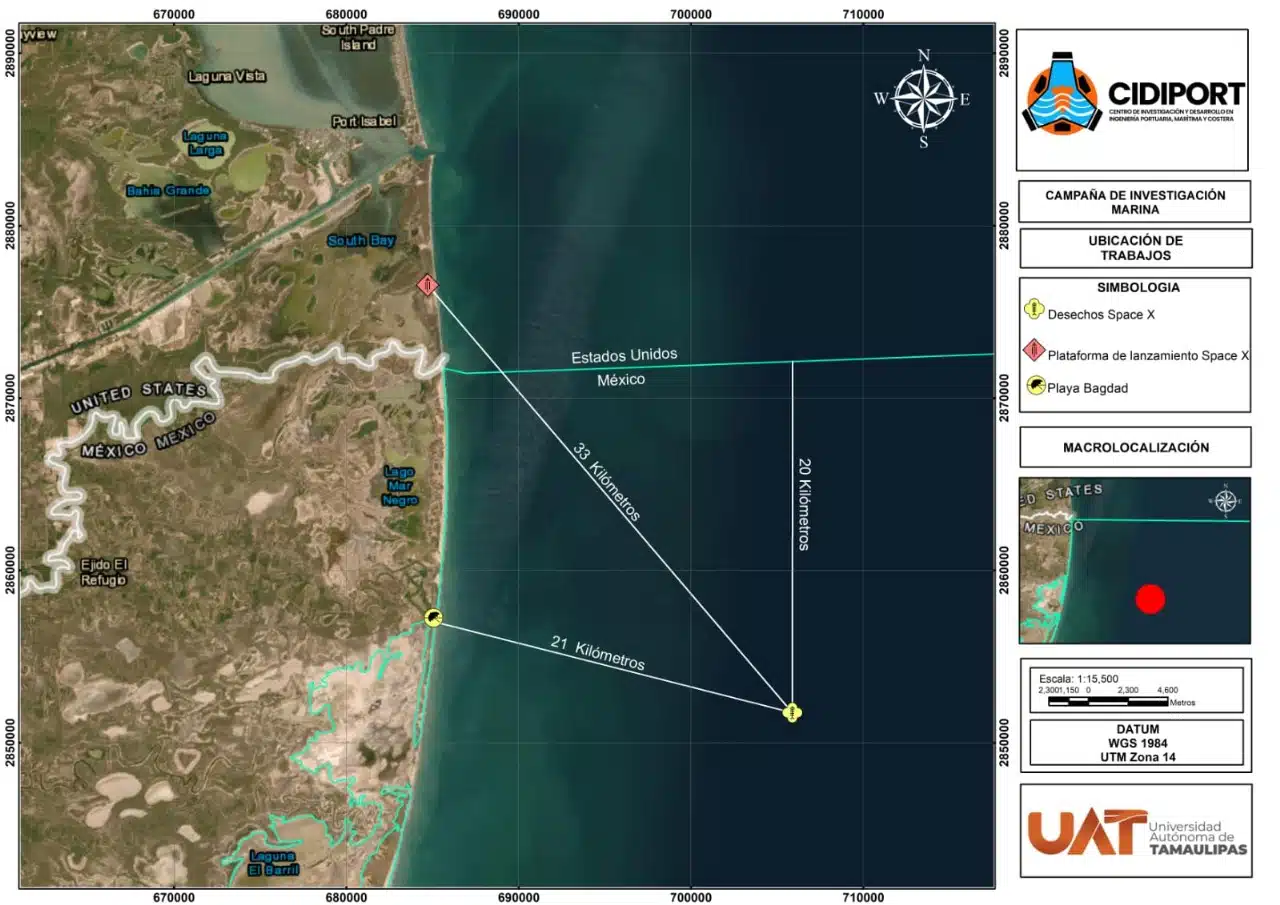Image resolution: width=1280 pixels, height=905 pixels.
Task: Click the Playa Bagdad marker on the coastline
Action: click(x=433, y=618)
